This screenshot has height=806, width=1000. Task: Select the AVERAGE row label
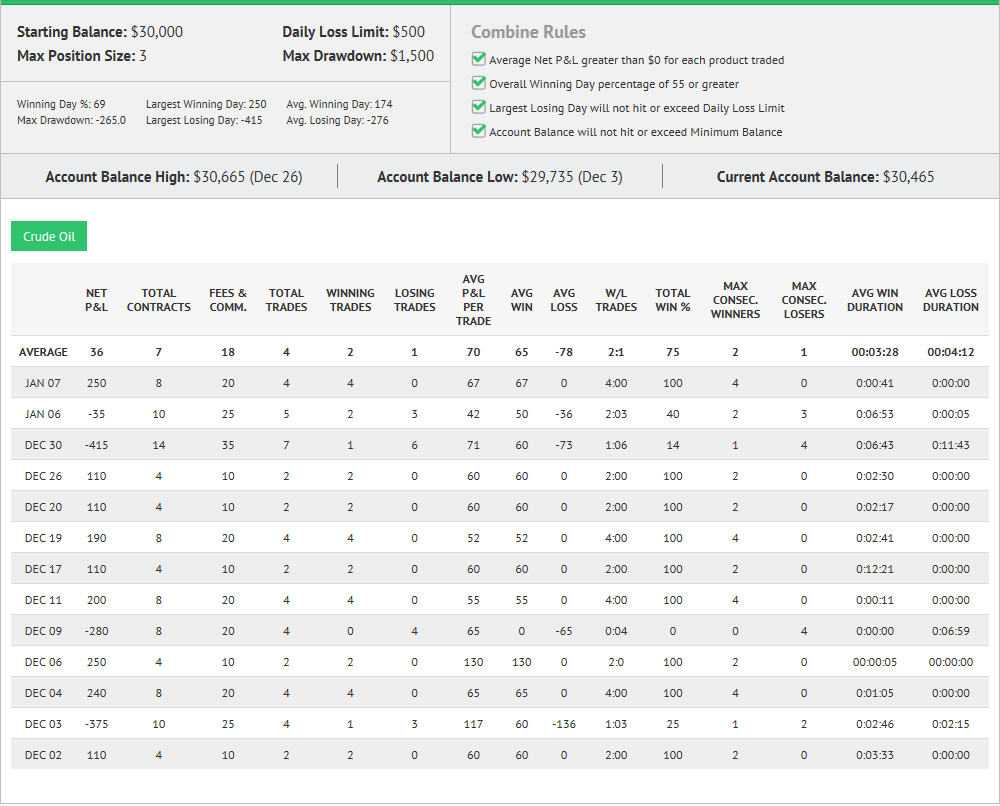pyautogui.click(x=43, y=352)
